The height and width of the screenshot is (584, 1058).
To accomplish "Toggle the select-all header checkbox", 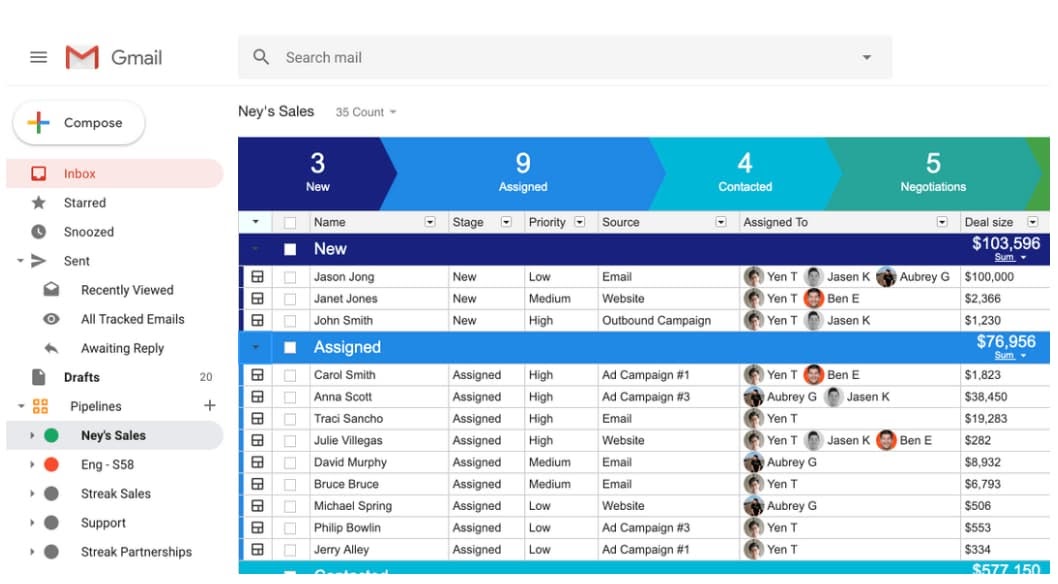I will (x=290, y=223).
